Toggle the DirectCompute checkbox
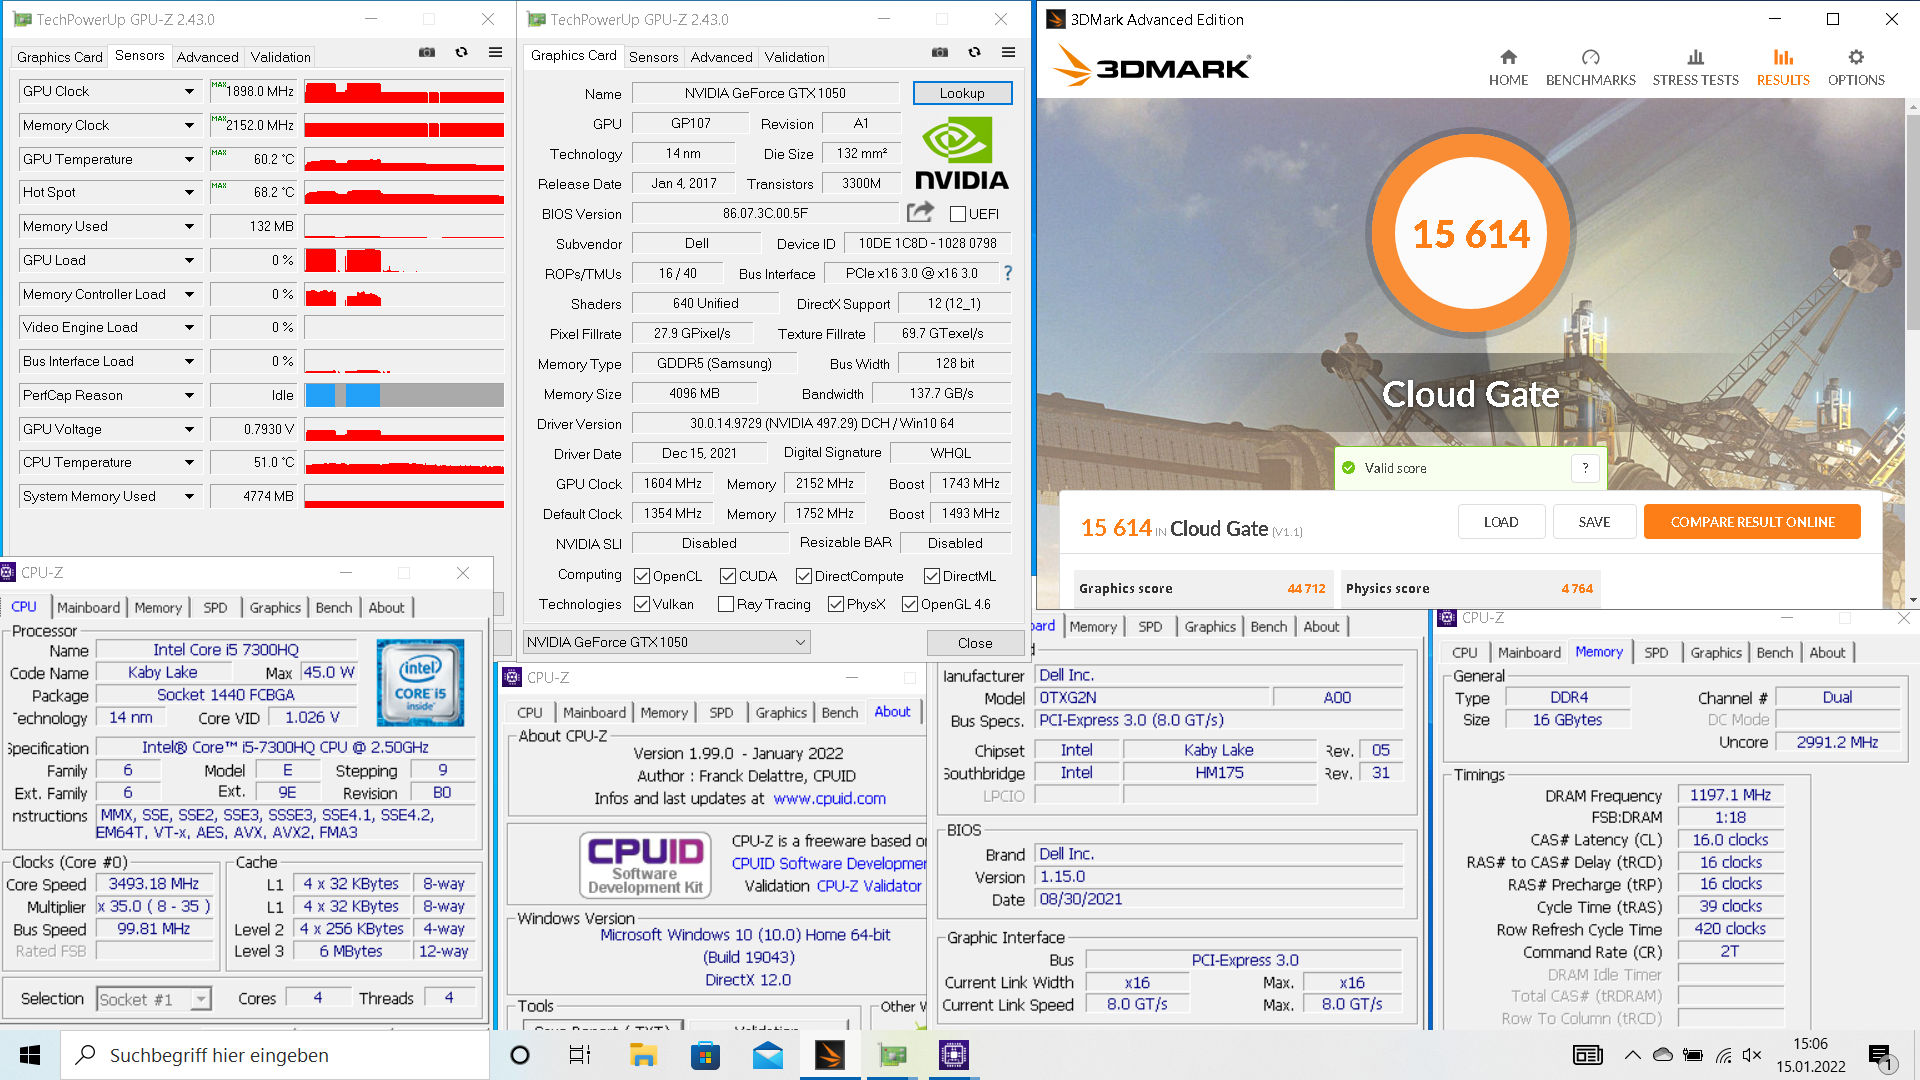The height and width of the screenshot is (1080, 1920). click(804, 576)
